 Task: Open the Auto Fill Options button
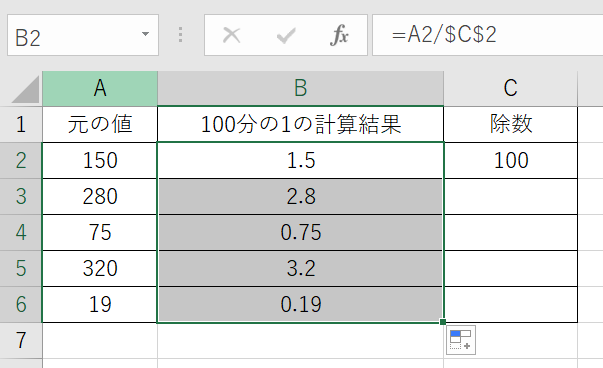coord(461,340)
